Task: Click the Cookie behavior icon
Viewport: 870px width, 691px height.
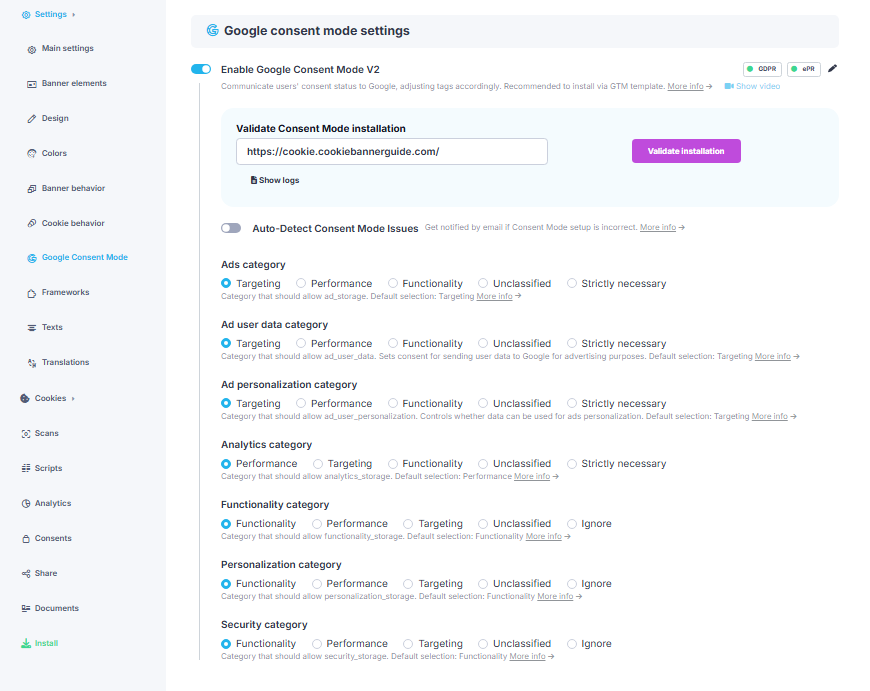Action: tap(32, 223)
